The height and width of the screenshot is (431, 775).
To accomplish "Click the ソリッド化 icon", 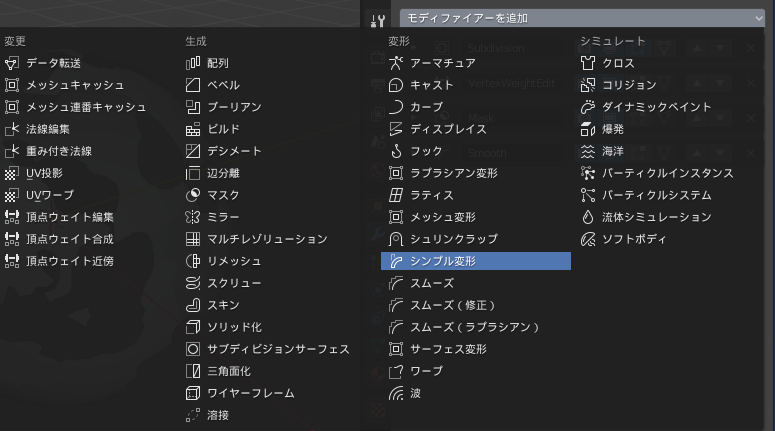I will (x=193, y=327).
